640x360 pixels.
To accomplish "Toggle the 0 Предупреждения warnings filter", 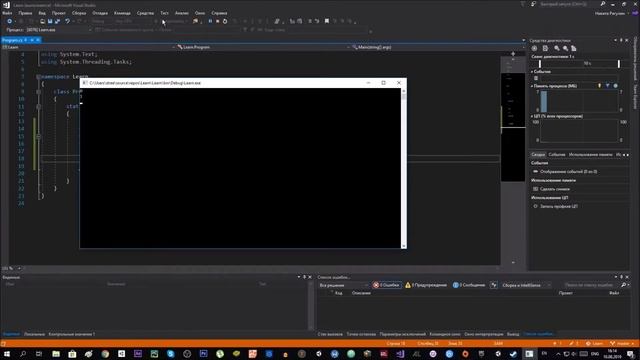I will [x=426, y=285].
